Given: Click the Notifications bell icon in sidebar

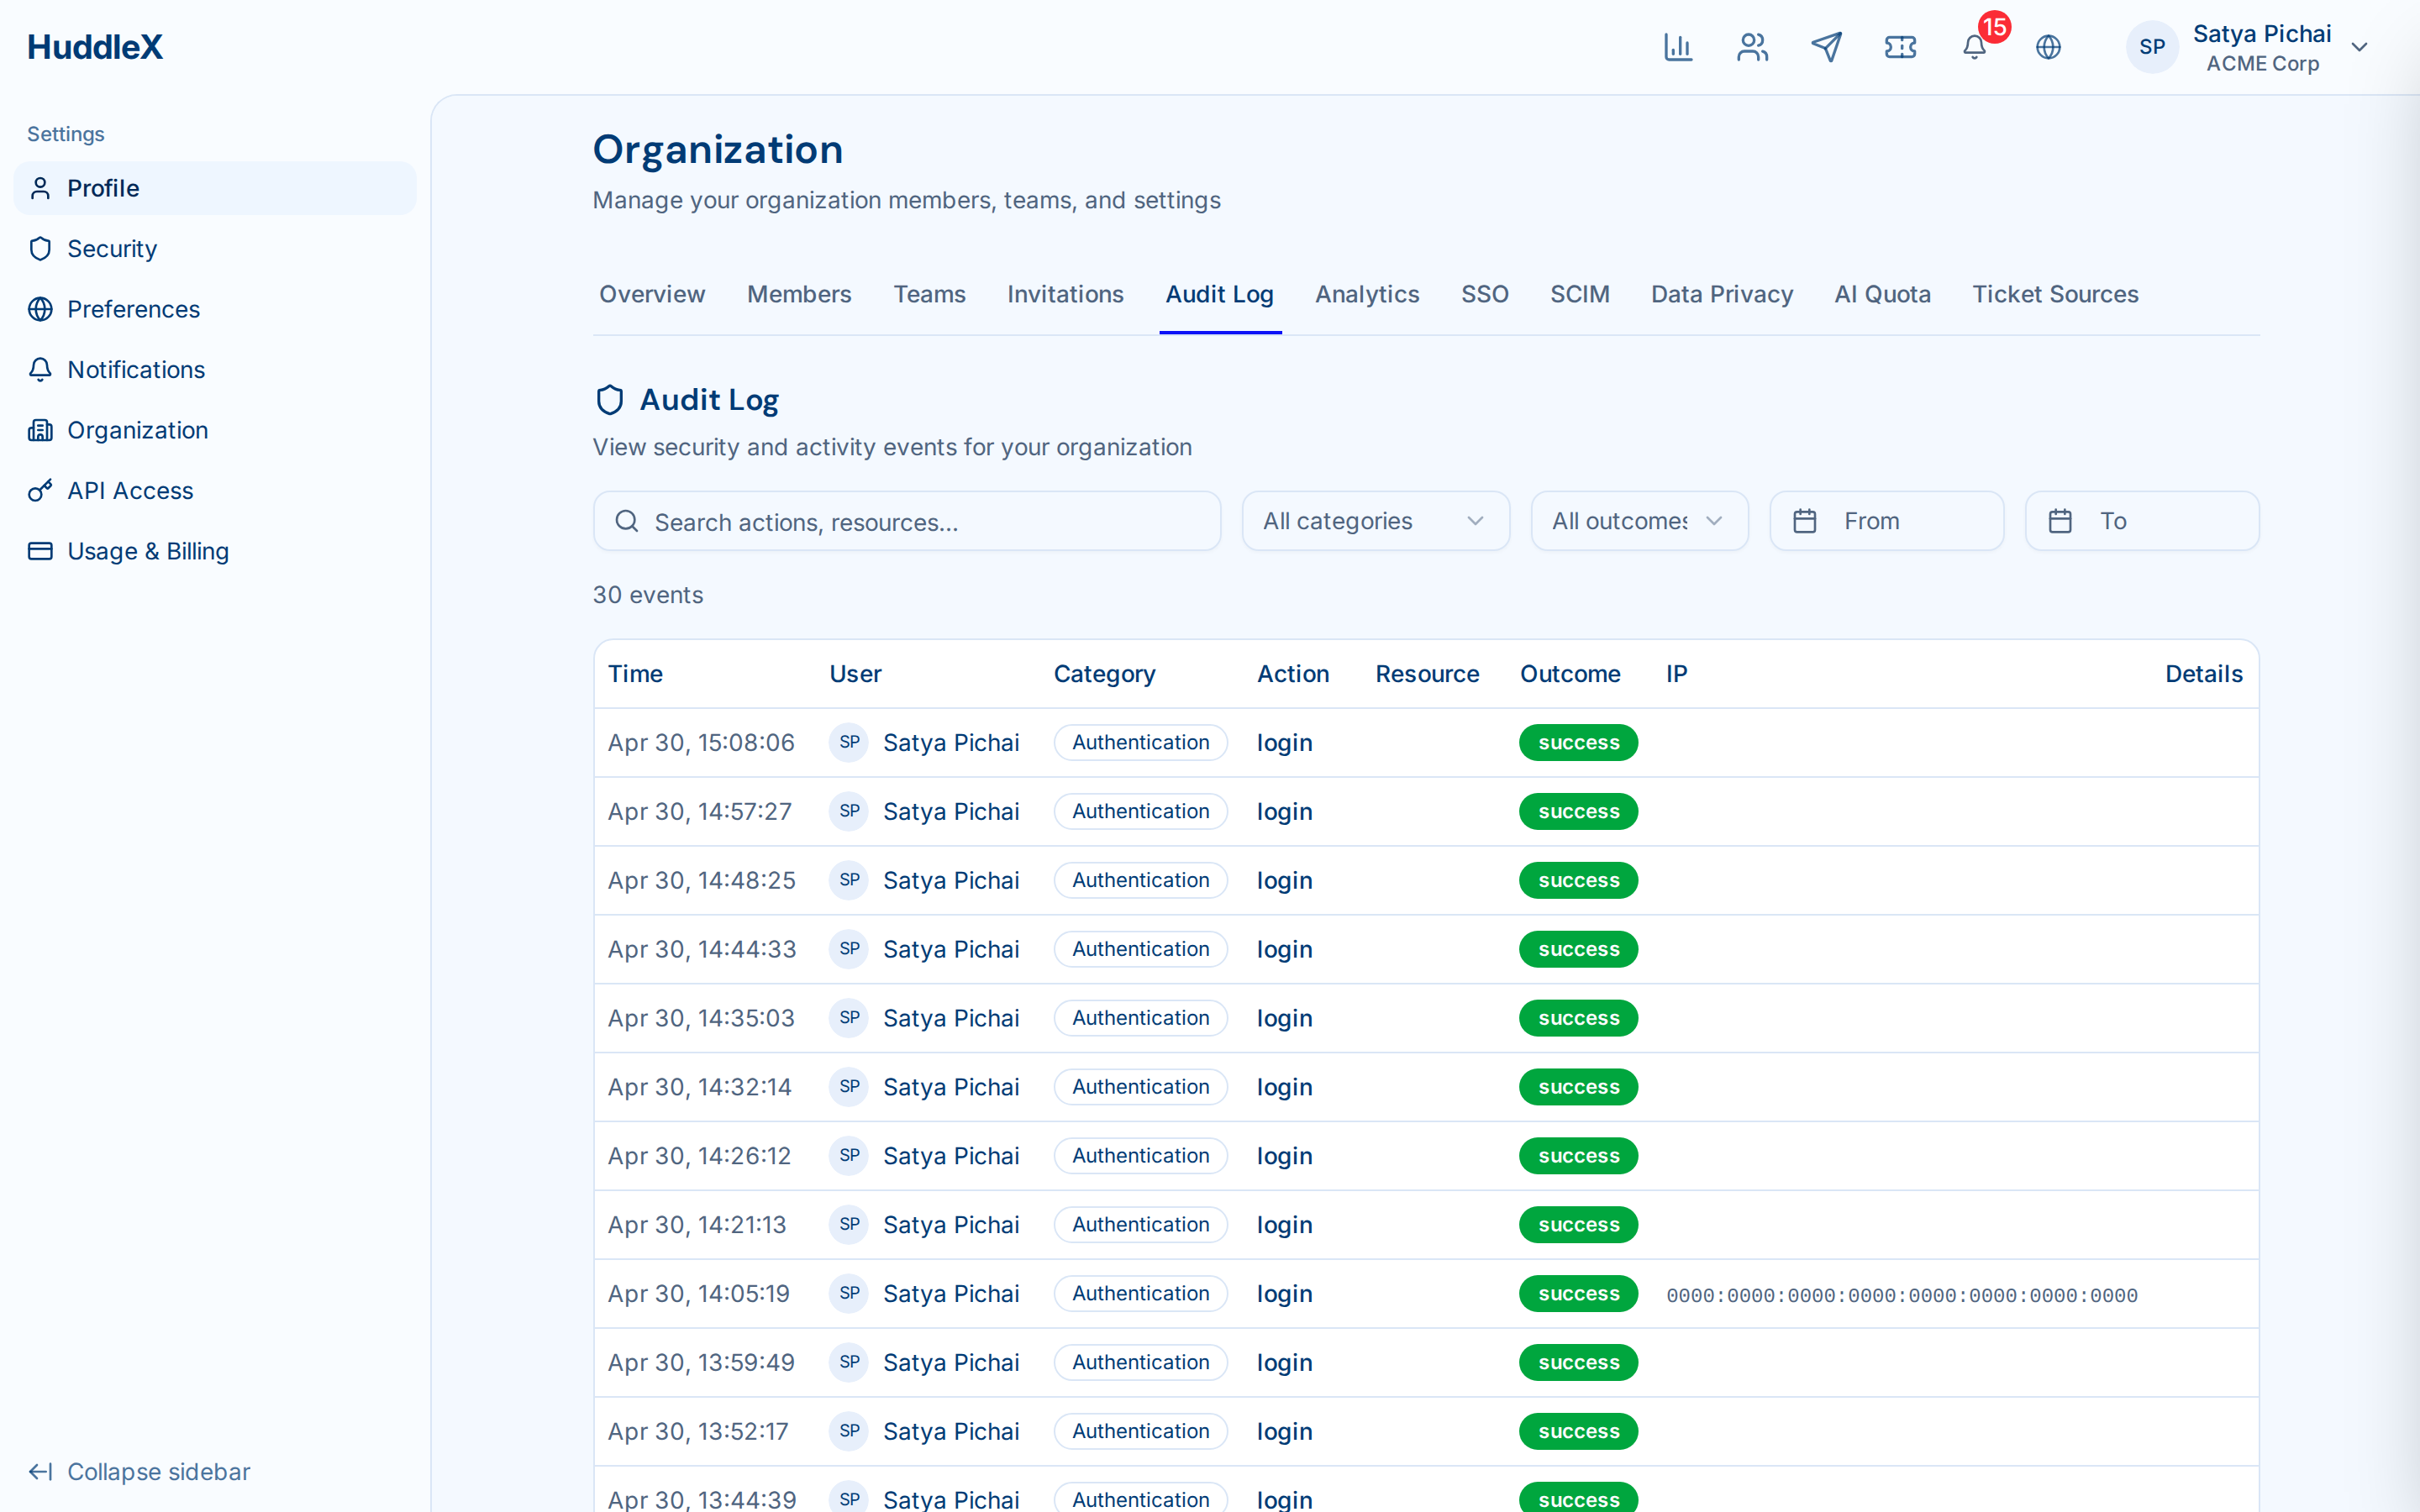Looking at the screenshot, I should tap(40, 370).
